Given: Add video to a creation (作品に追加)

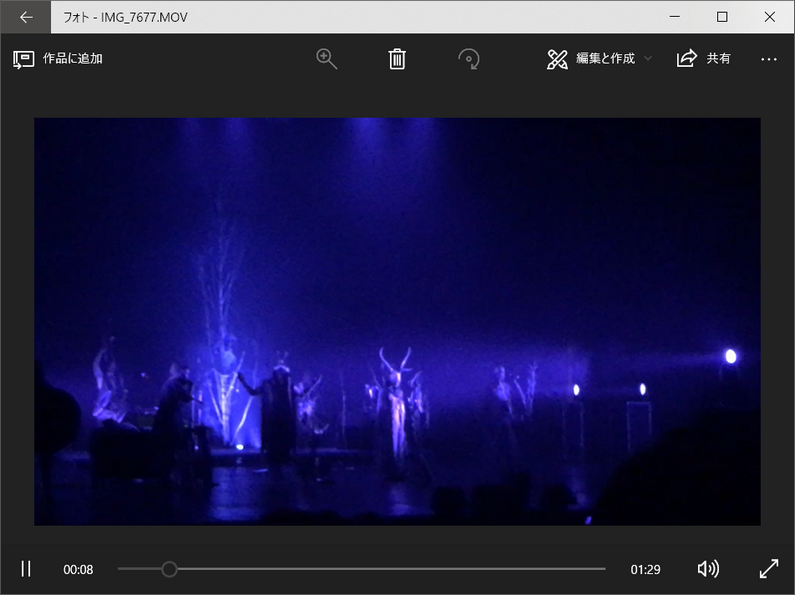Looking at the screenshot, I should (57, 59).
